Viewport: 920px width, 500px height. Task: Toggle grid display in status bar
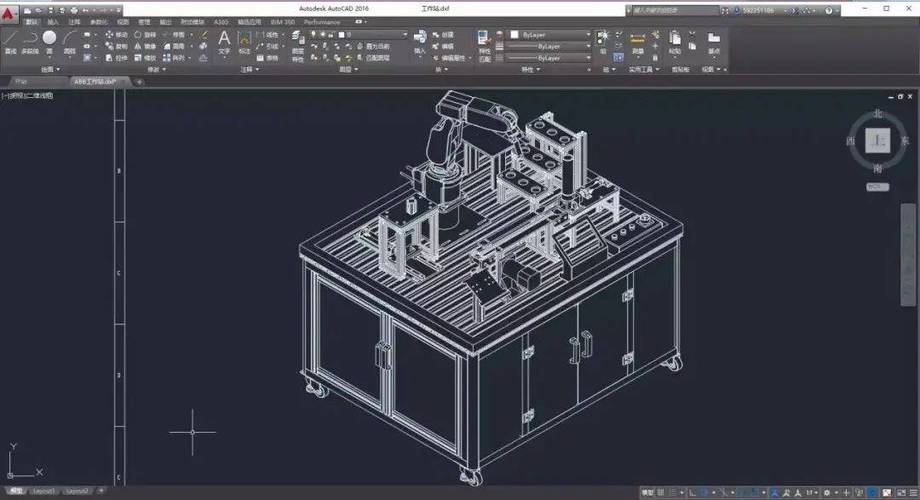[661, 492]
